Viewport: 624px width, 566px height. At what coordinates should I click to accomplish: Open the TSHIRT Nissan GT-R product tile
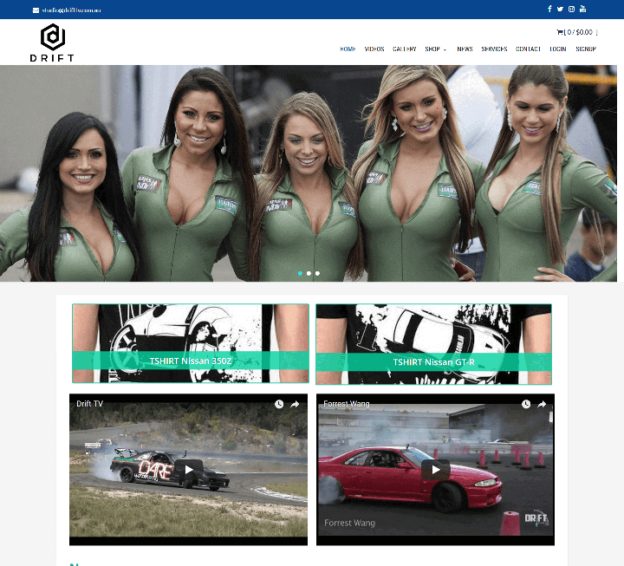(433, 344)
